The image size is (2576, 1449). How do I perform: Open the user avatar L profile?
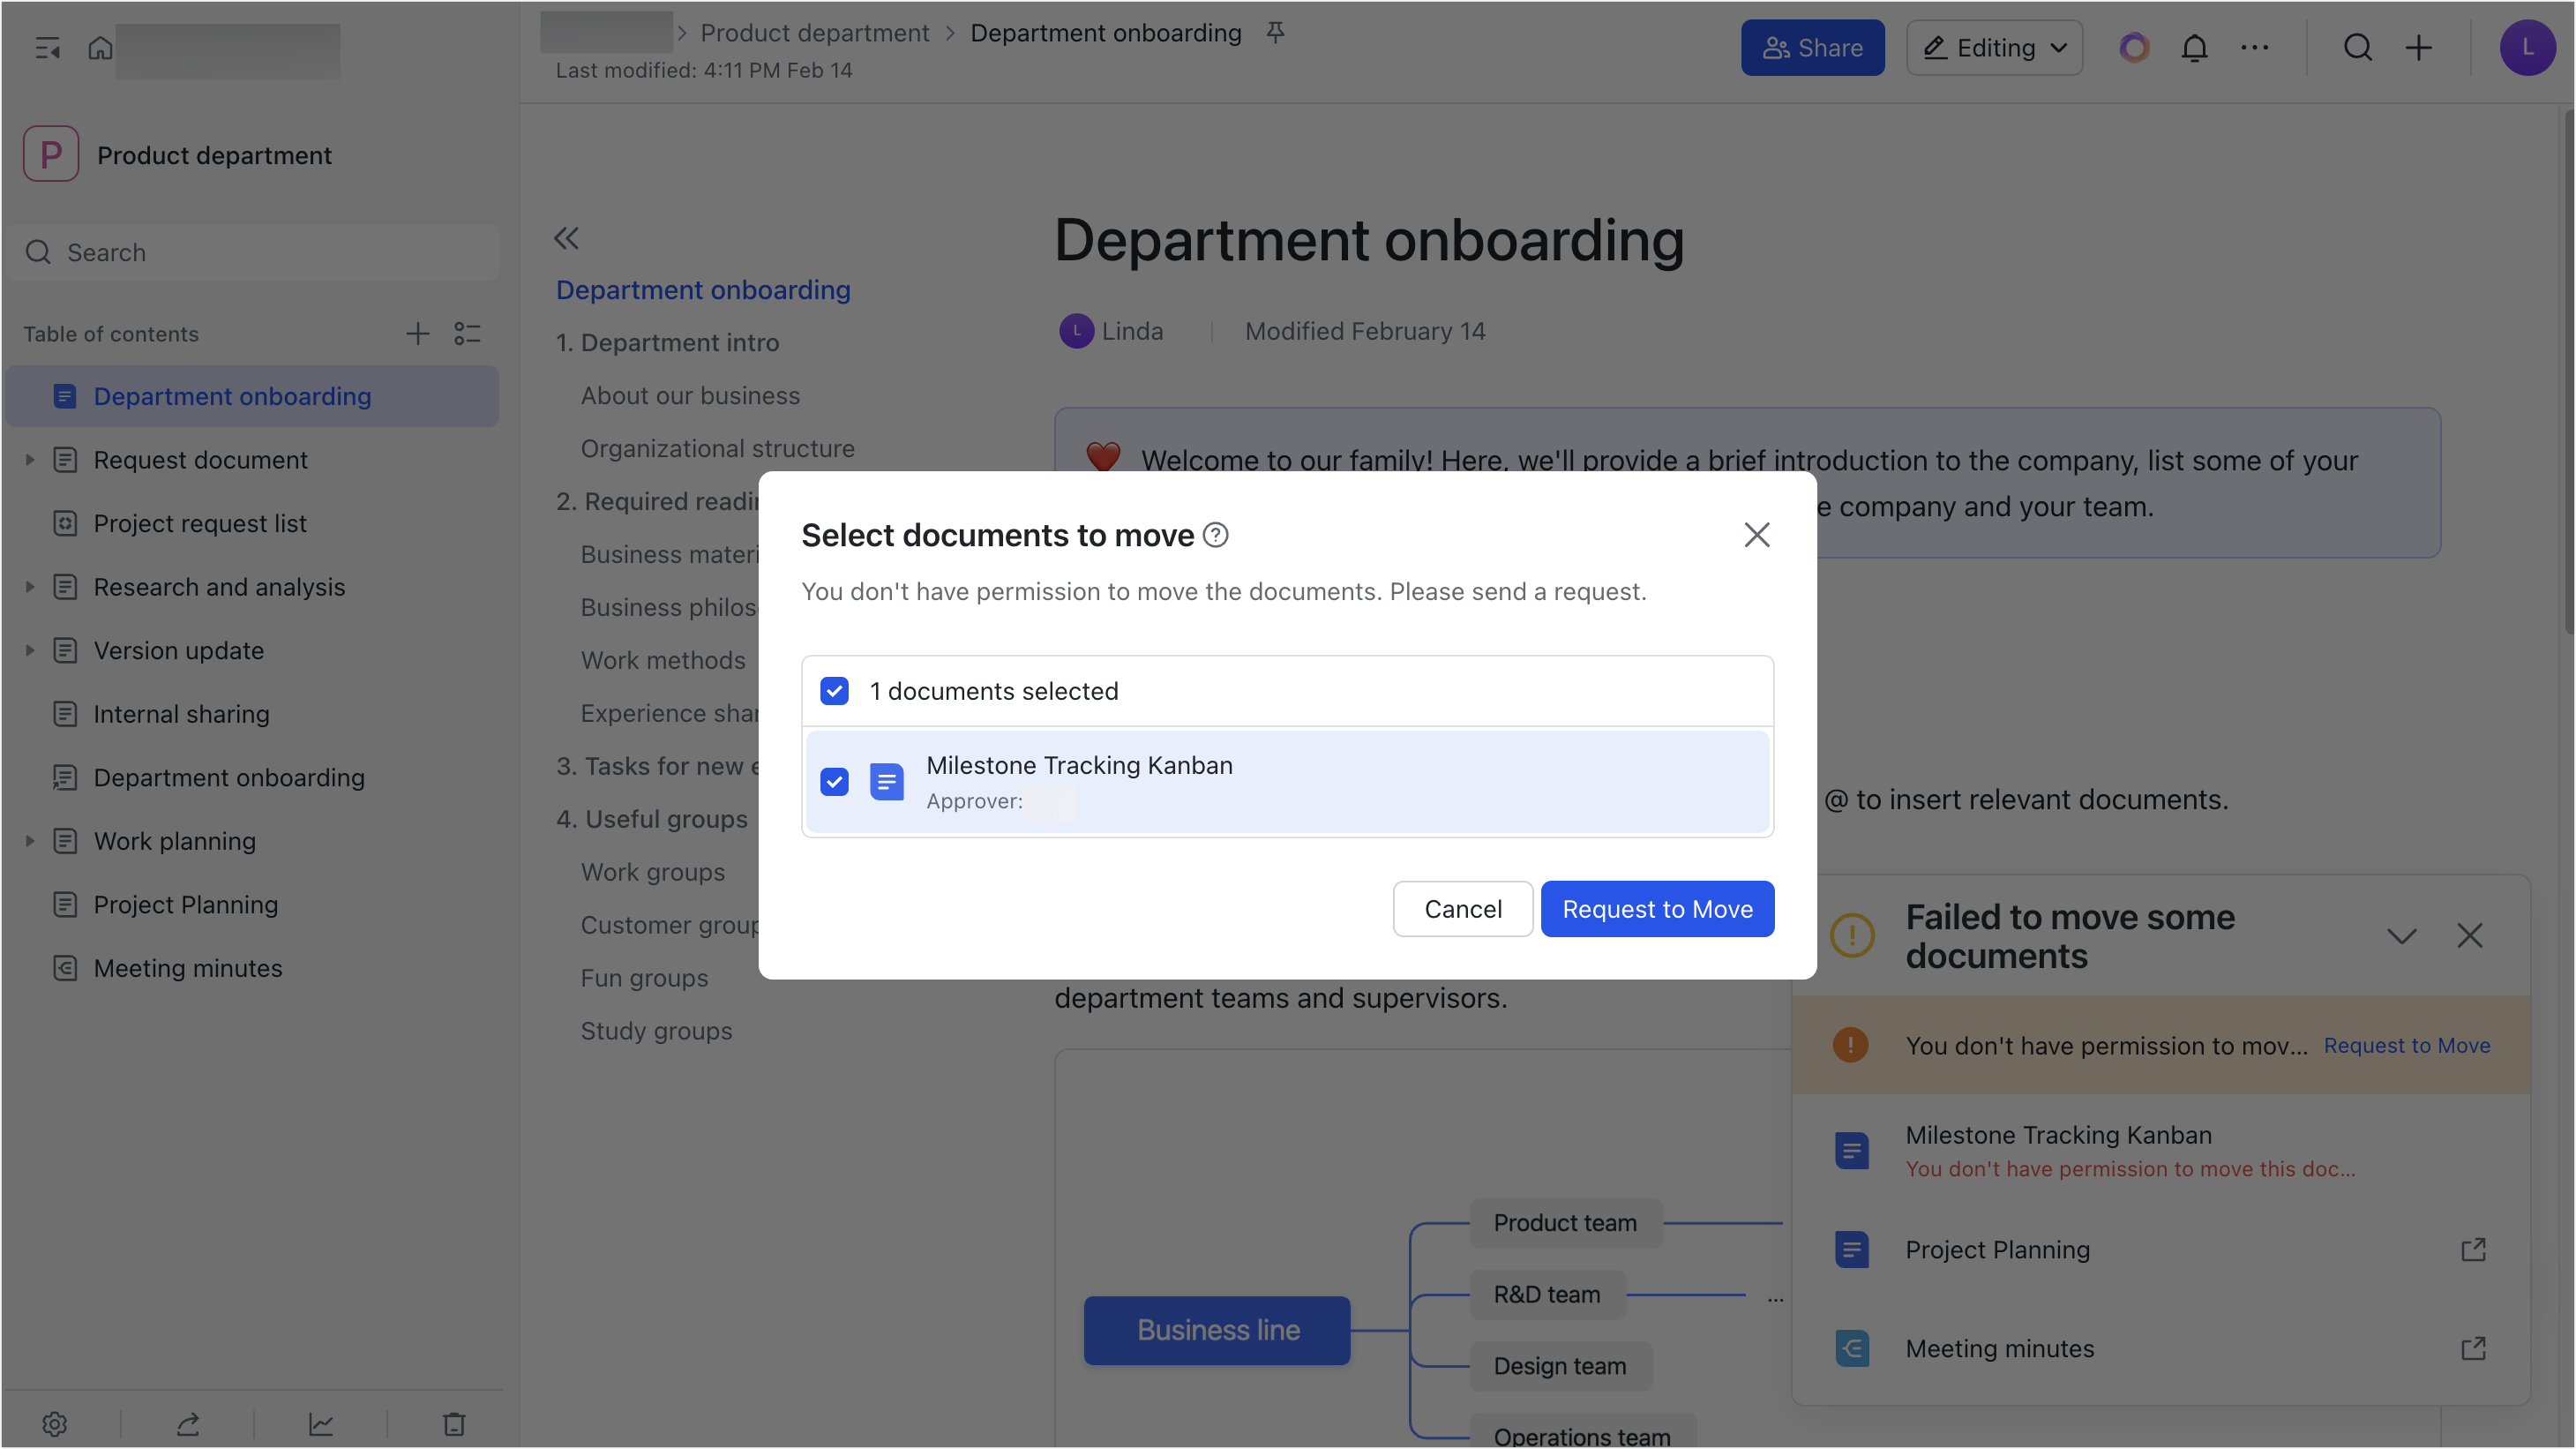(2527, 47)
